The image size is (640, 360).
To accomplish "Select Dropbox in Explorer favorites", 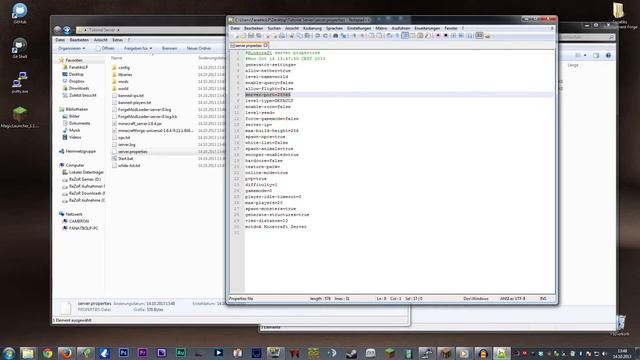I will click(76, 81).
